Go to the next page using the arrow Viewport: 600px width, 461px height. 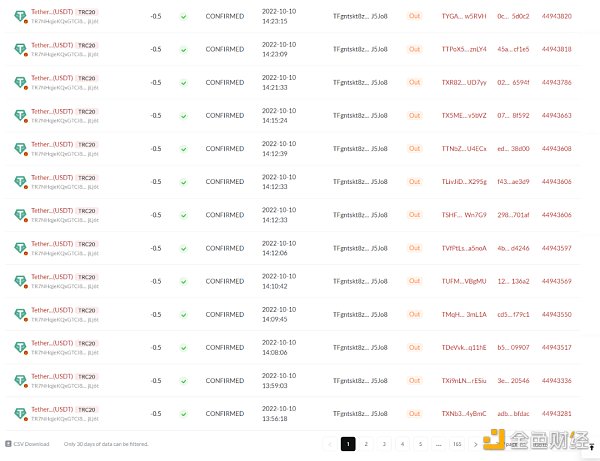[475, 443]
